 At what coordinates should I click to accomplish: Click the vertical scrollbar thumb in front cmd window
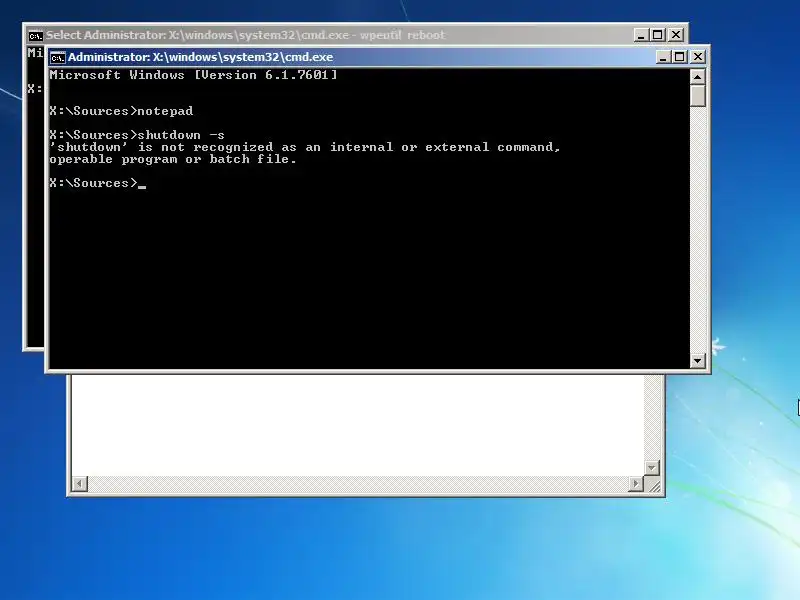pyautogui.click(x=697, y=96)
